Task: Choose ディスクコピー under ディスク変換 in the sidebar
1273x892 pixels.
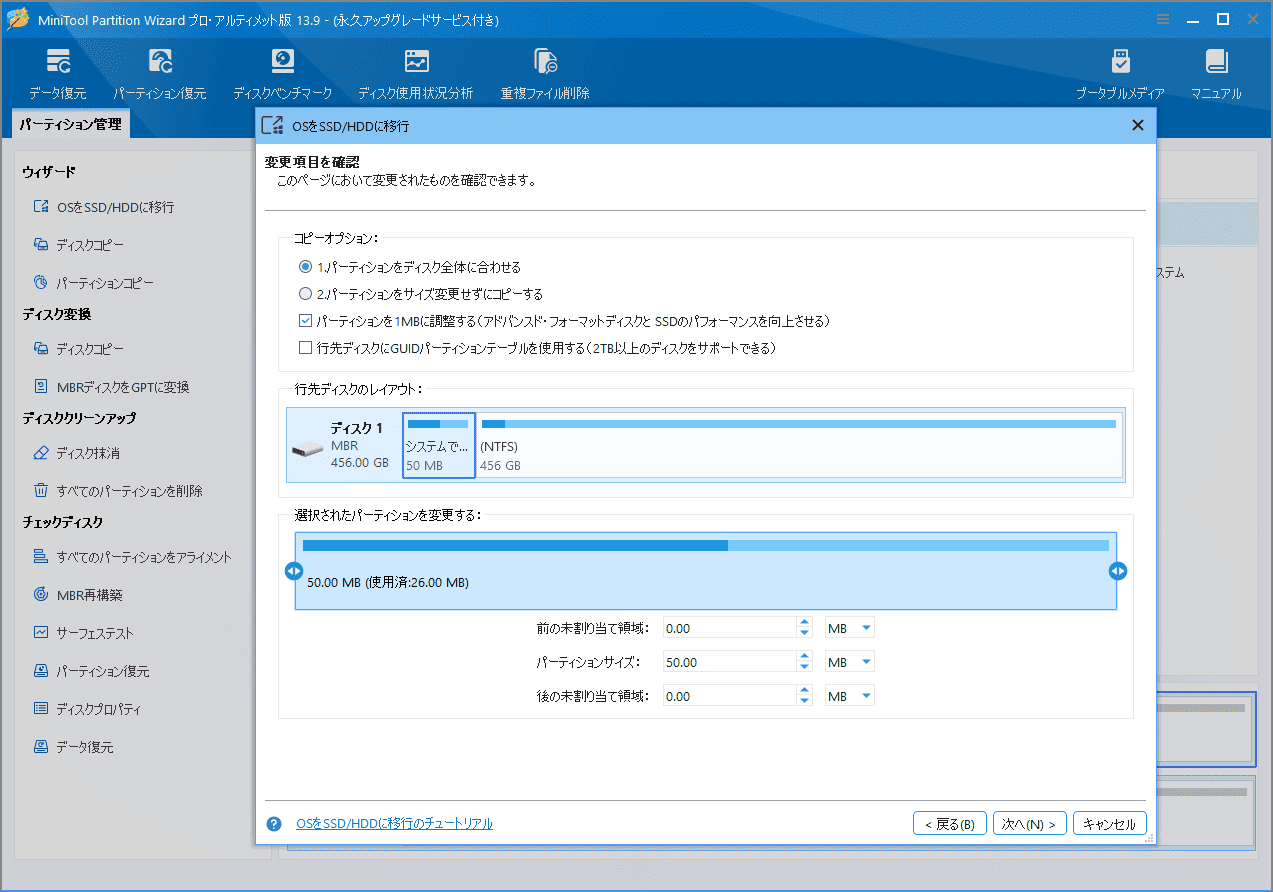Action: 79,349
